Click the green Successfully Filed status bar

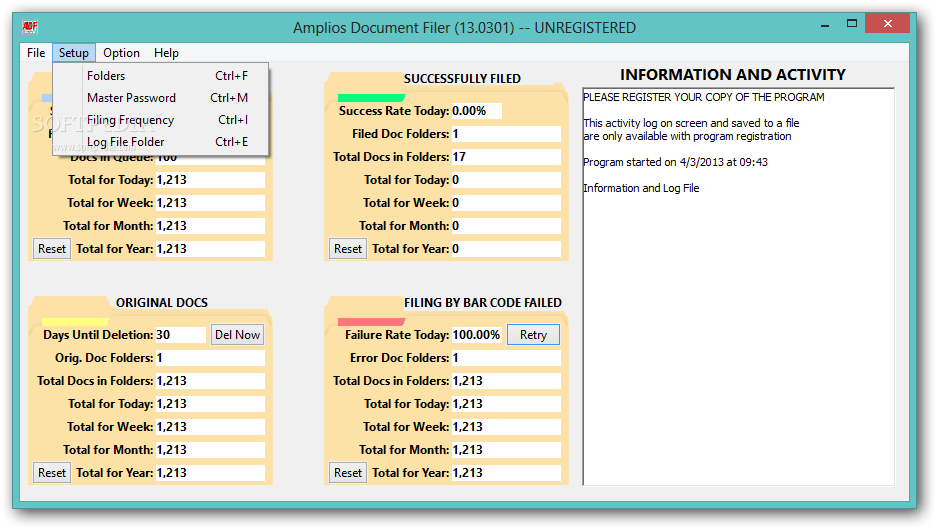click(x=371, y=97)
